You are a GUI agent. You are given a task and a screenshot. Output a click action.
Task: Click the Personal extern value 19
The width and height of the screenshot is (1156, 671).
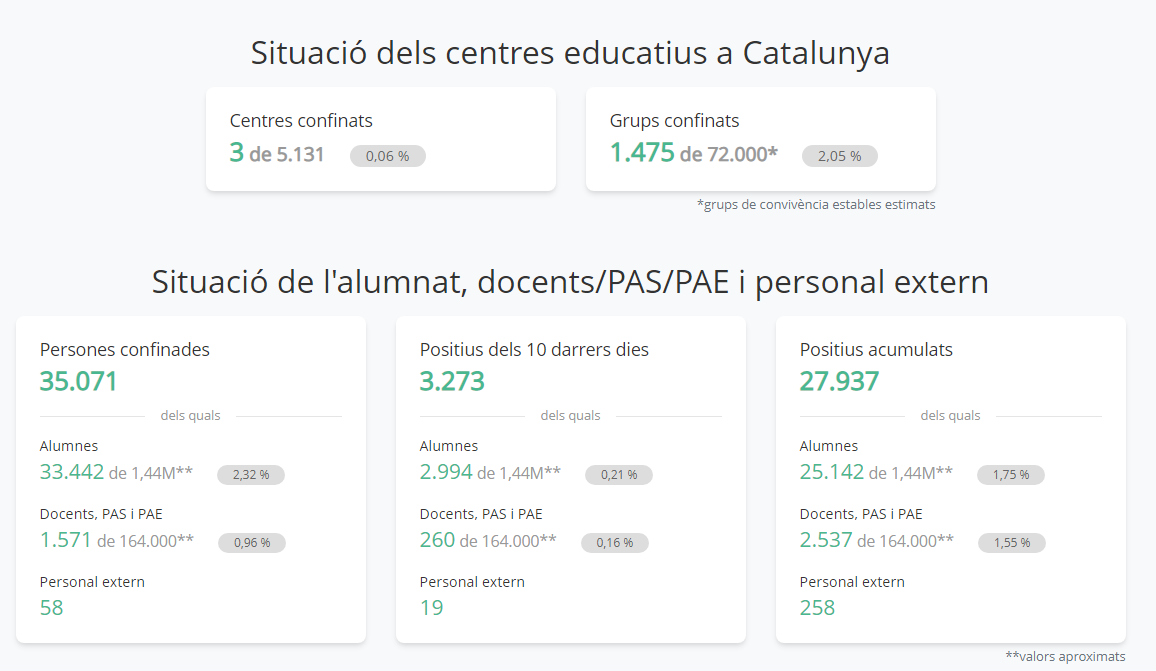(431, 608)
